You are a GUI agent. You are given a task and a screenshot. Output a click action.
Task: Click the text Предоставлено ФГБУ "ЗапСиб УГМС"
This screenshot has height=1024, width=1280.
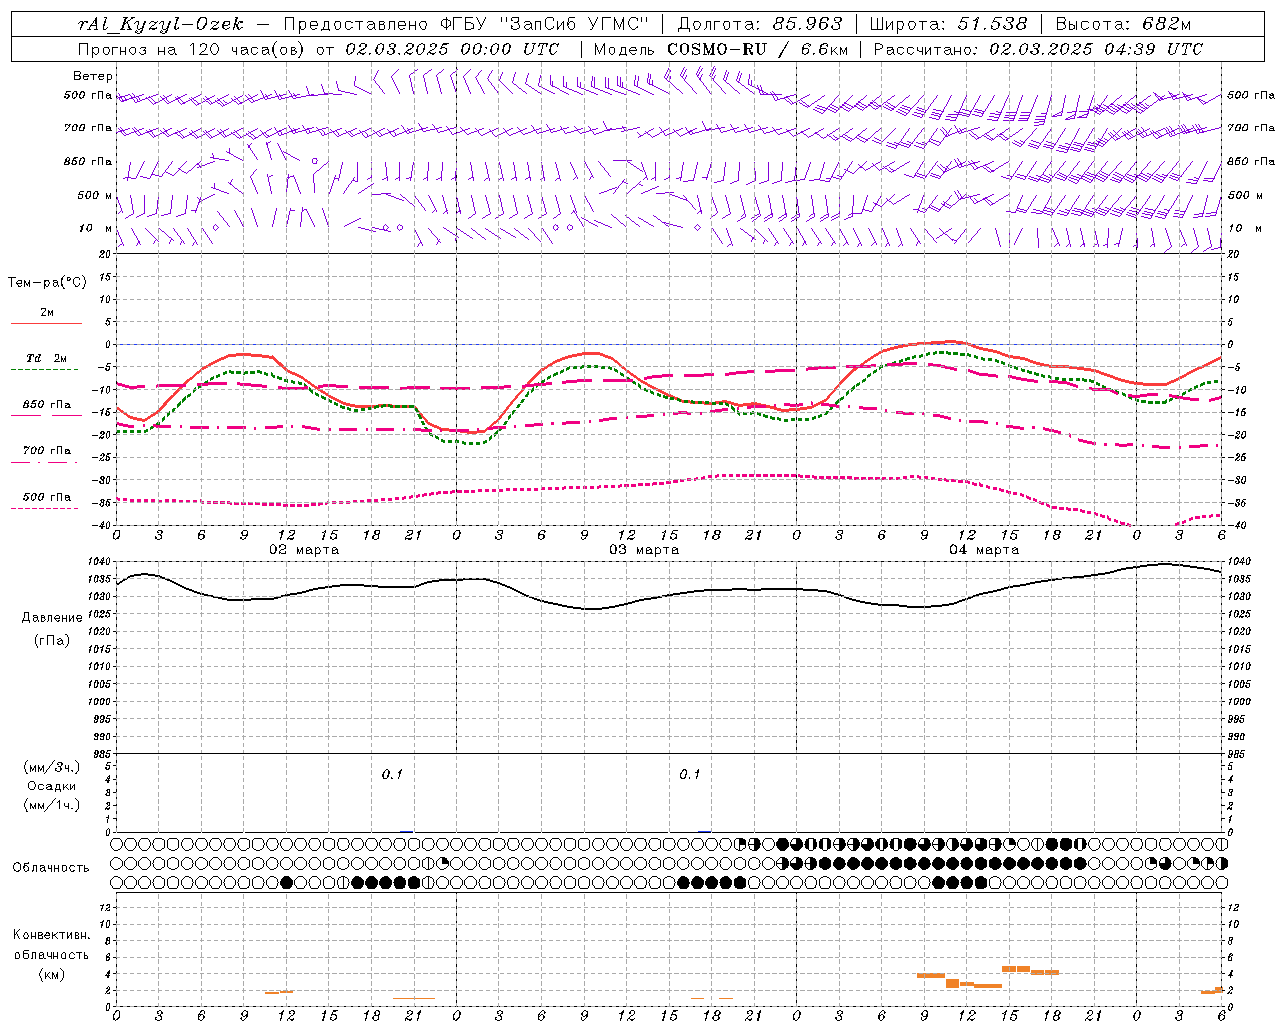pyautogui.click(x=467, y=24)
